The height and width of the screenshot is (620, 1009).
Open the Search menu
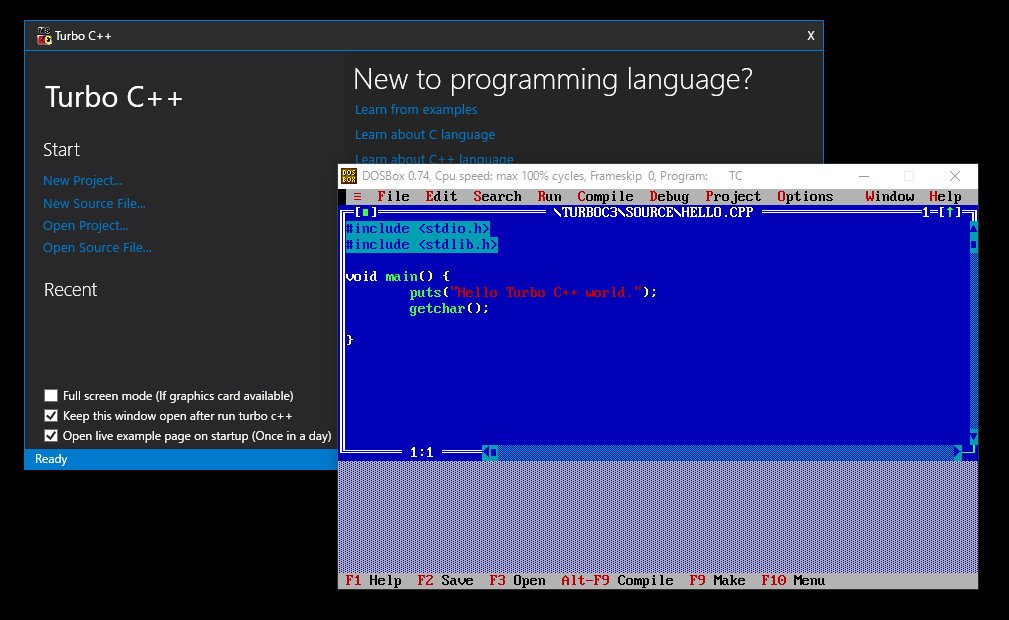tap(497, 196)
